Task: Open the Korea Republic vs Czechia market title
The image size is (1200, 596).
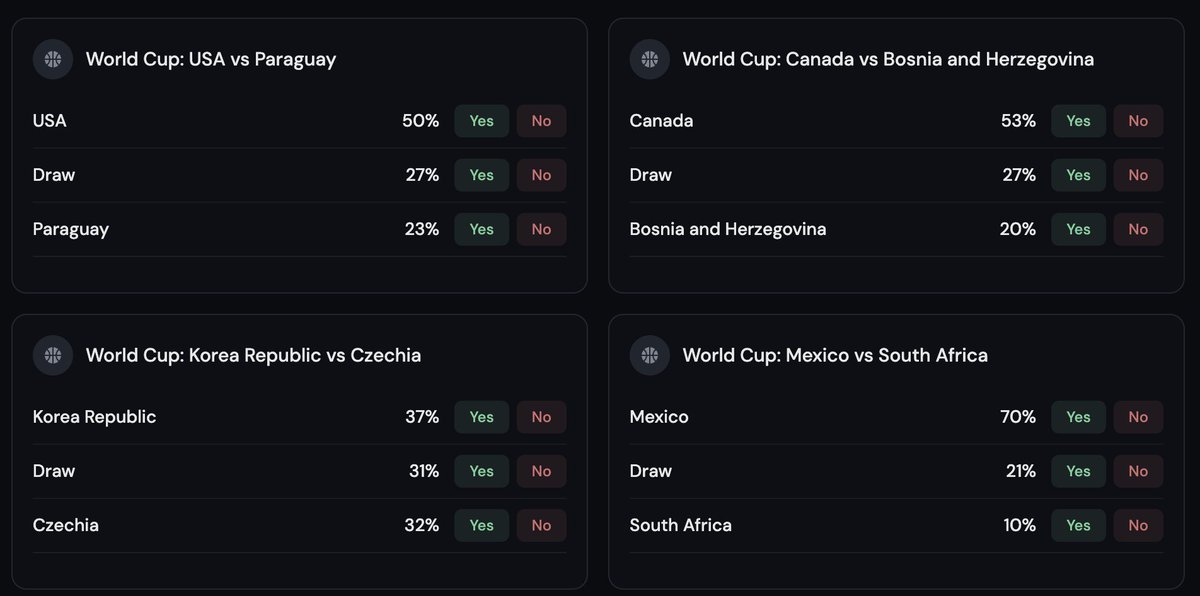Action: click(x=253, y=355)
